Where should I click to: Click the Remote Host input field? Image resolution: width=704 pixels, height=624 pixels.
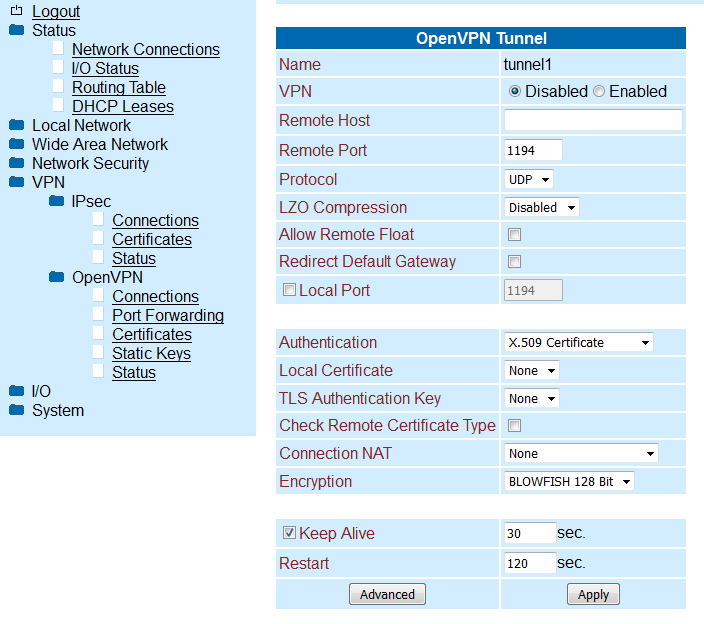click(593, 120)
